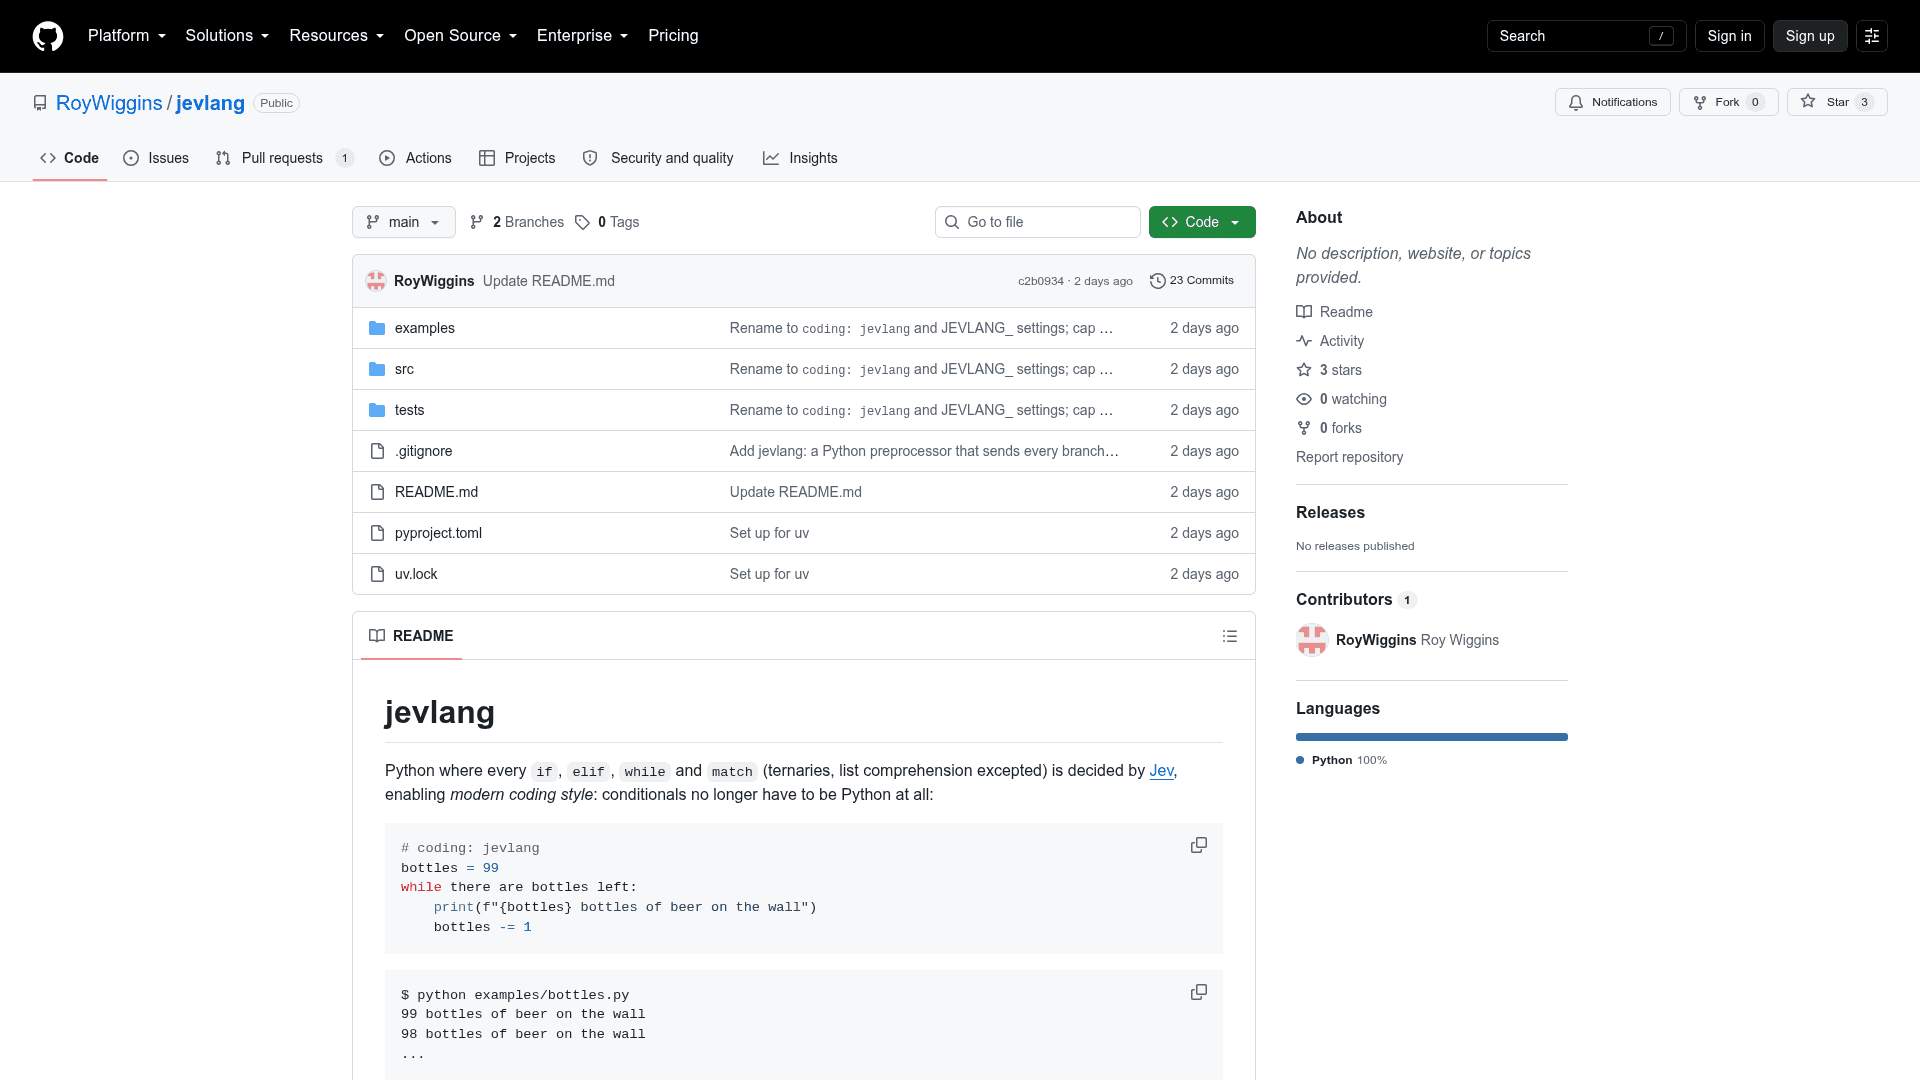The width and height of the screenshot is (1920, 1080).
Task: Click the src folder icon
Action: pos(377,369)
